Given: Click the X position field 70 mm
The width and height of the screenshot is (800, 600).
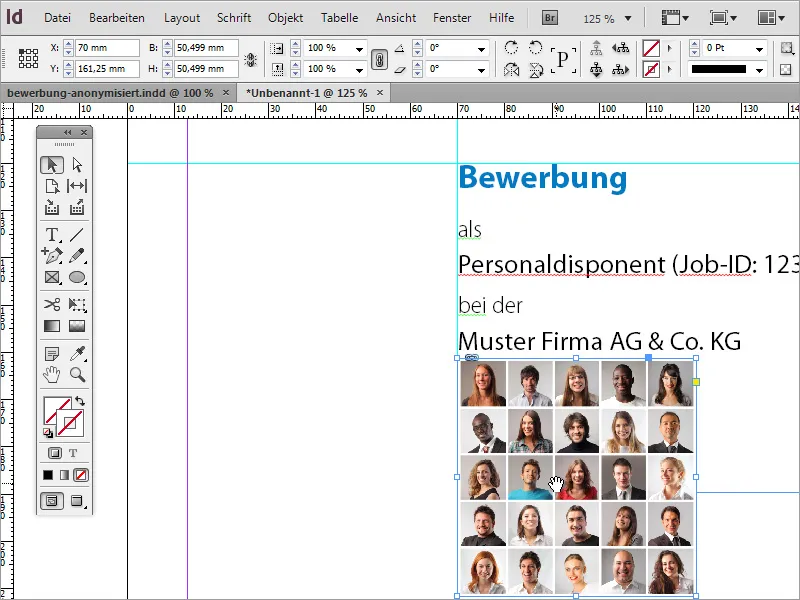Looking at the screenshot, I should [x=107, y=48].
